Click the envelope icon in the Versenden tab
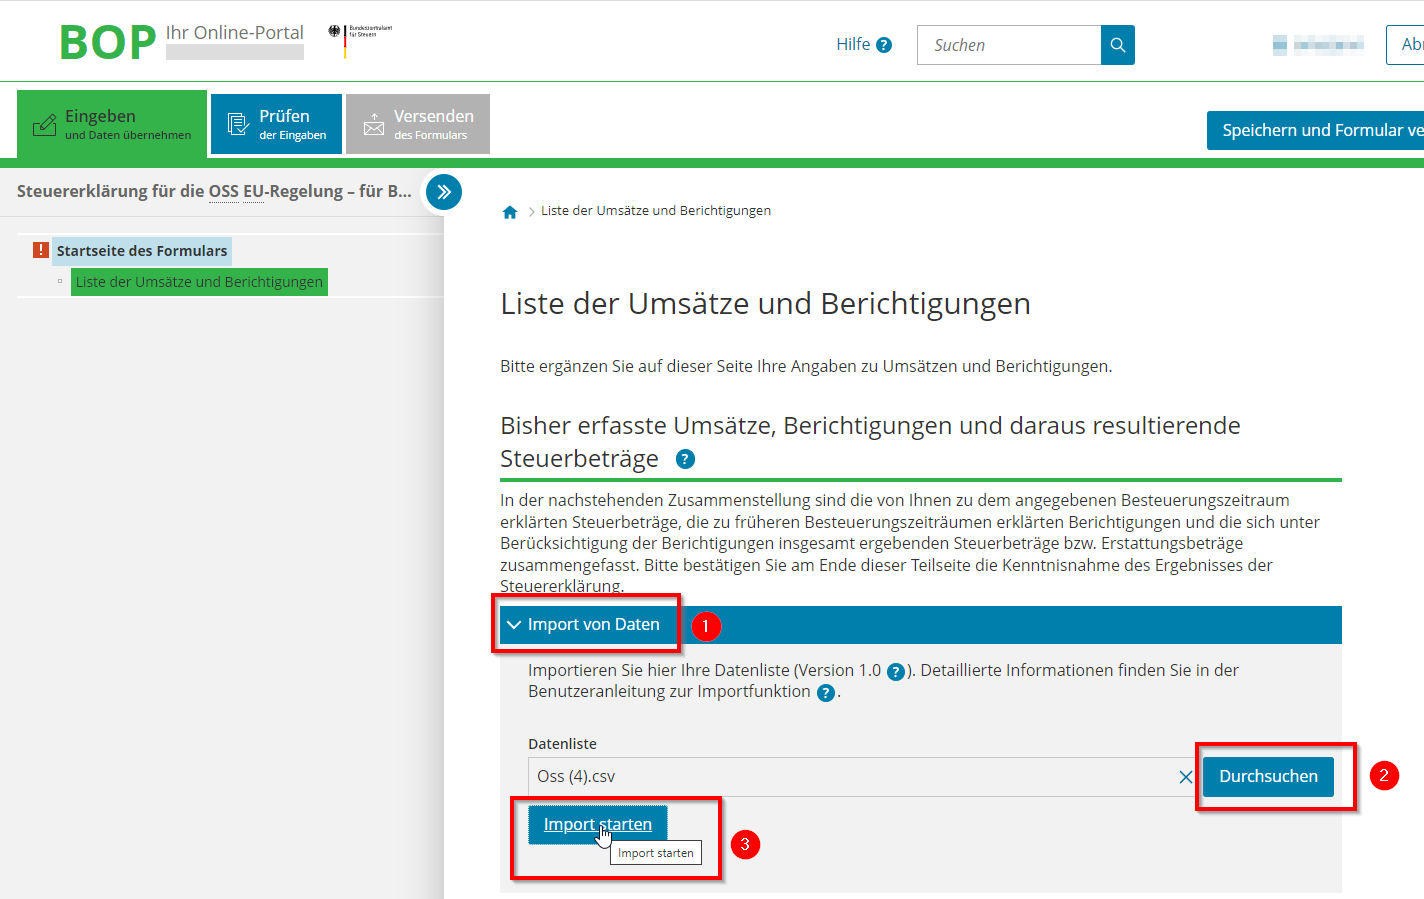The height and width of the screenshot is (899, 1424). (374, 124)
